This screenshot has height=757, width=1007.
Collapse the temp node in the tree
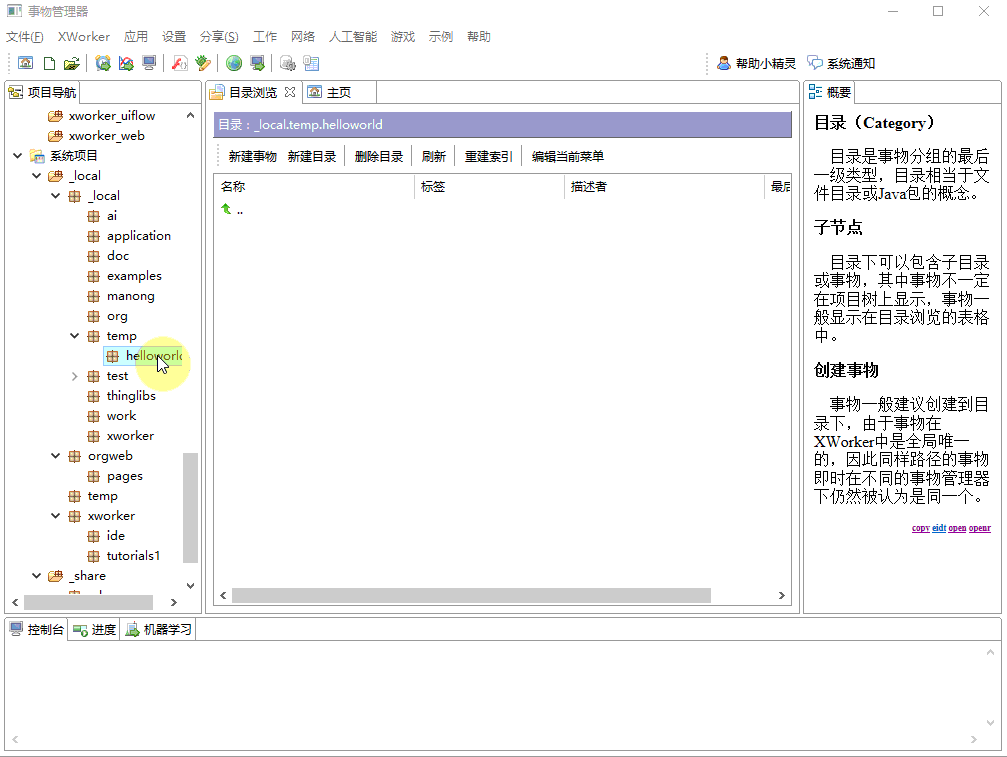(75, 336)
